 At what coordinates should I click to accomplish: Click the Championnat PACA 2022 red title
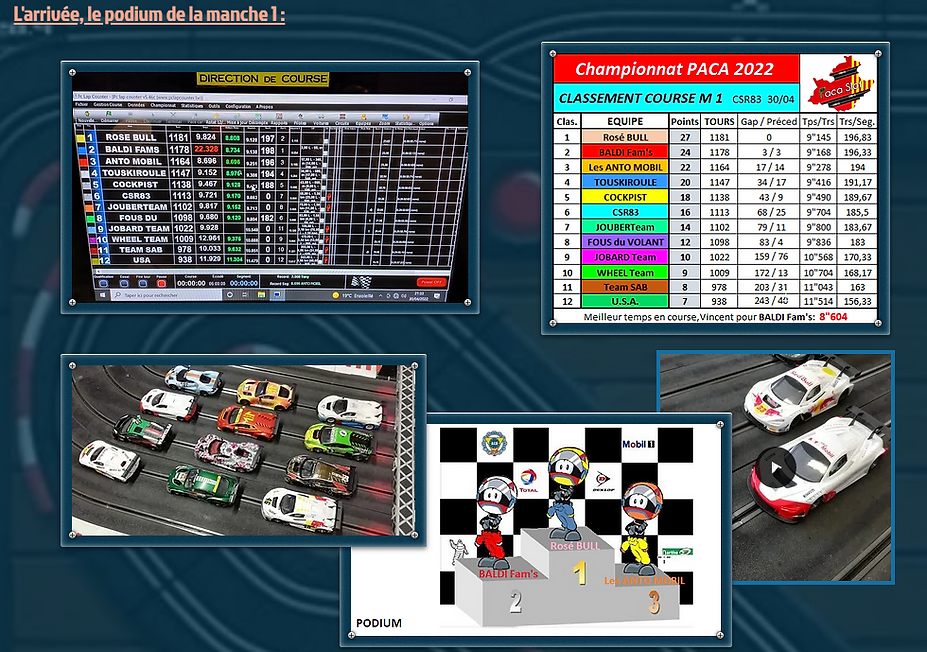point(676,69)
